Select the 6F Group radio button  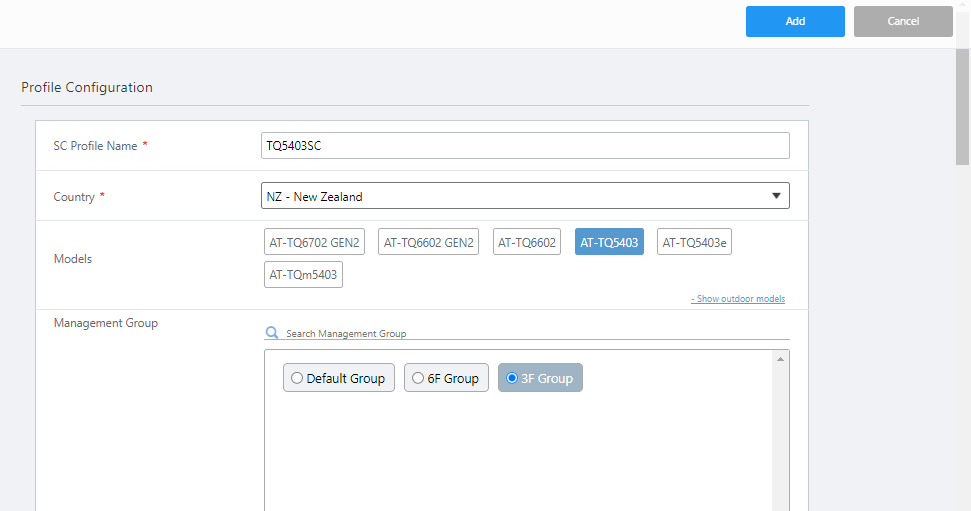pos(418,378)
